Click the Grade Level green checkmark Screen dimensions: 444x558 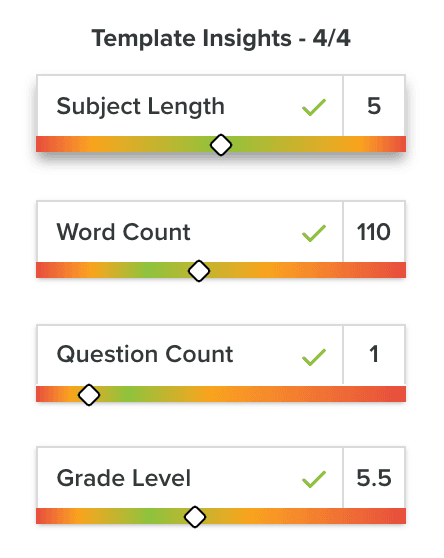[x=314, y=479]
